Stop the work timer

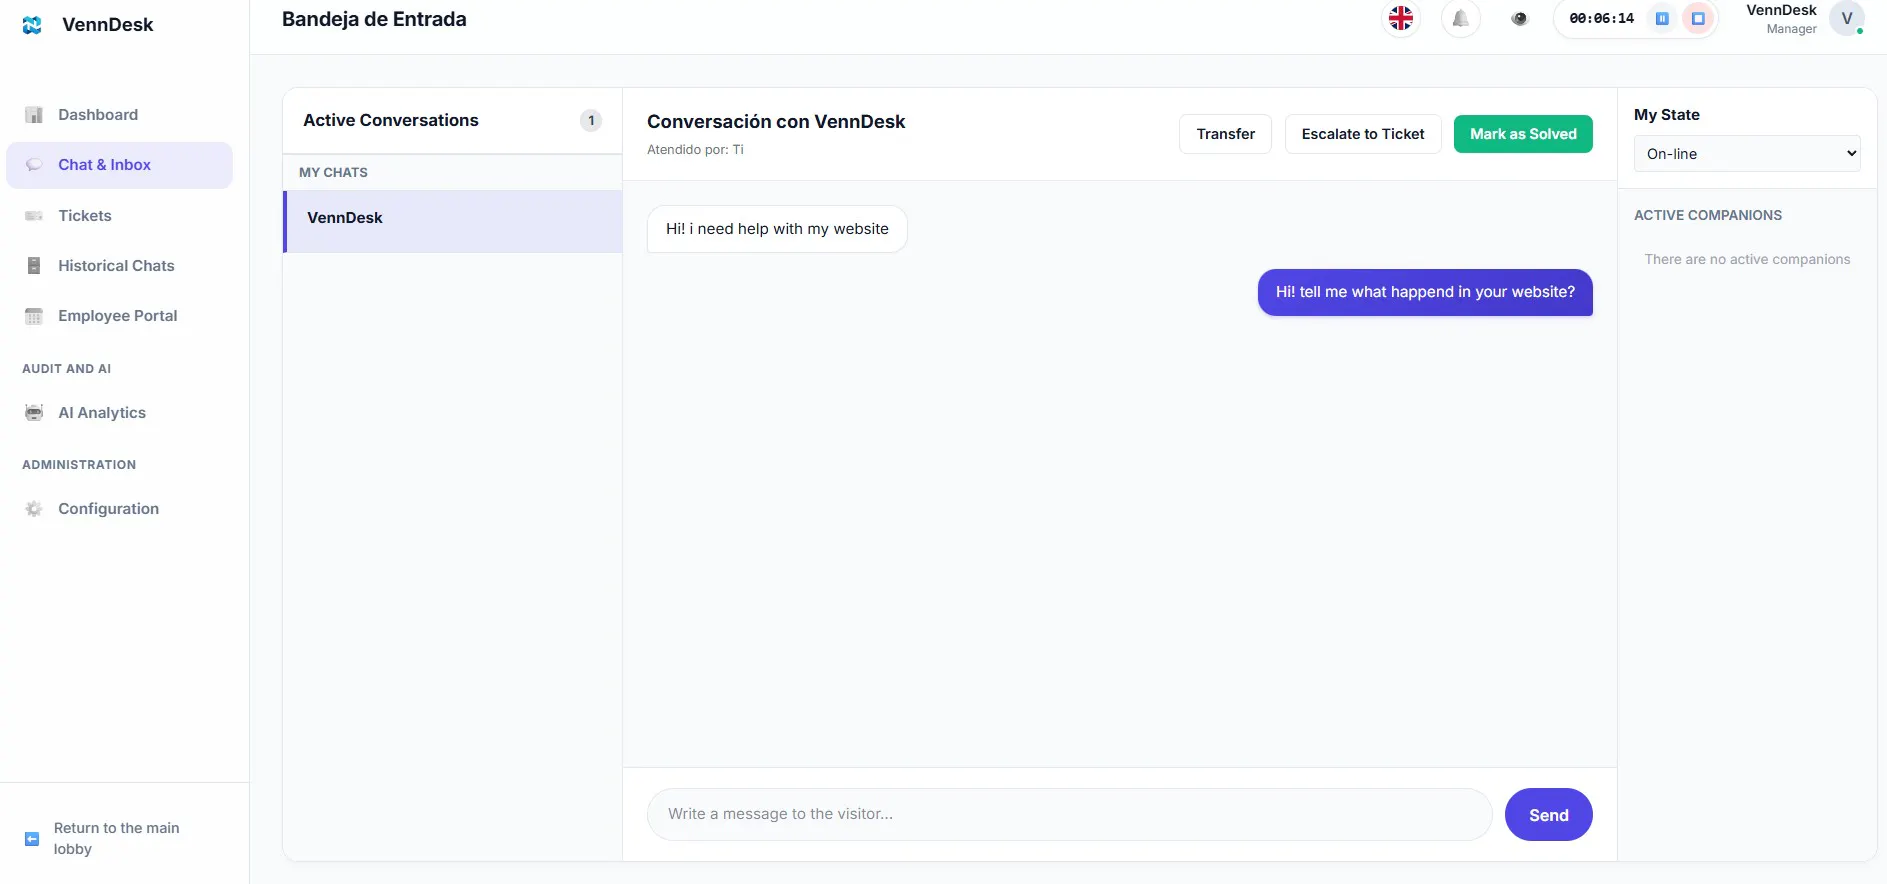[1698, 18]
